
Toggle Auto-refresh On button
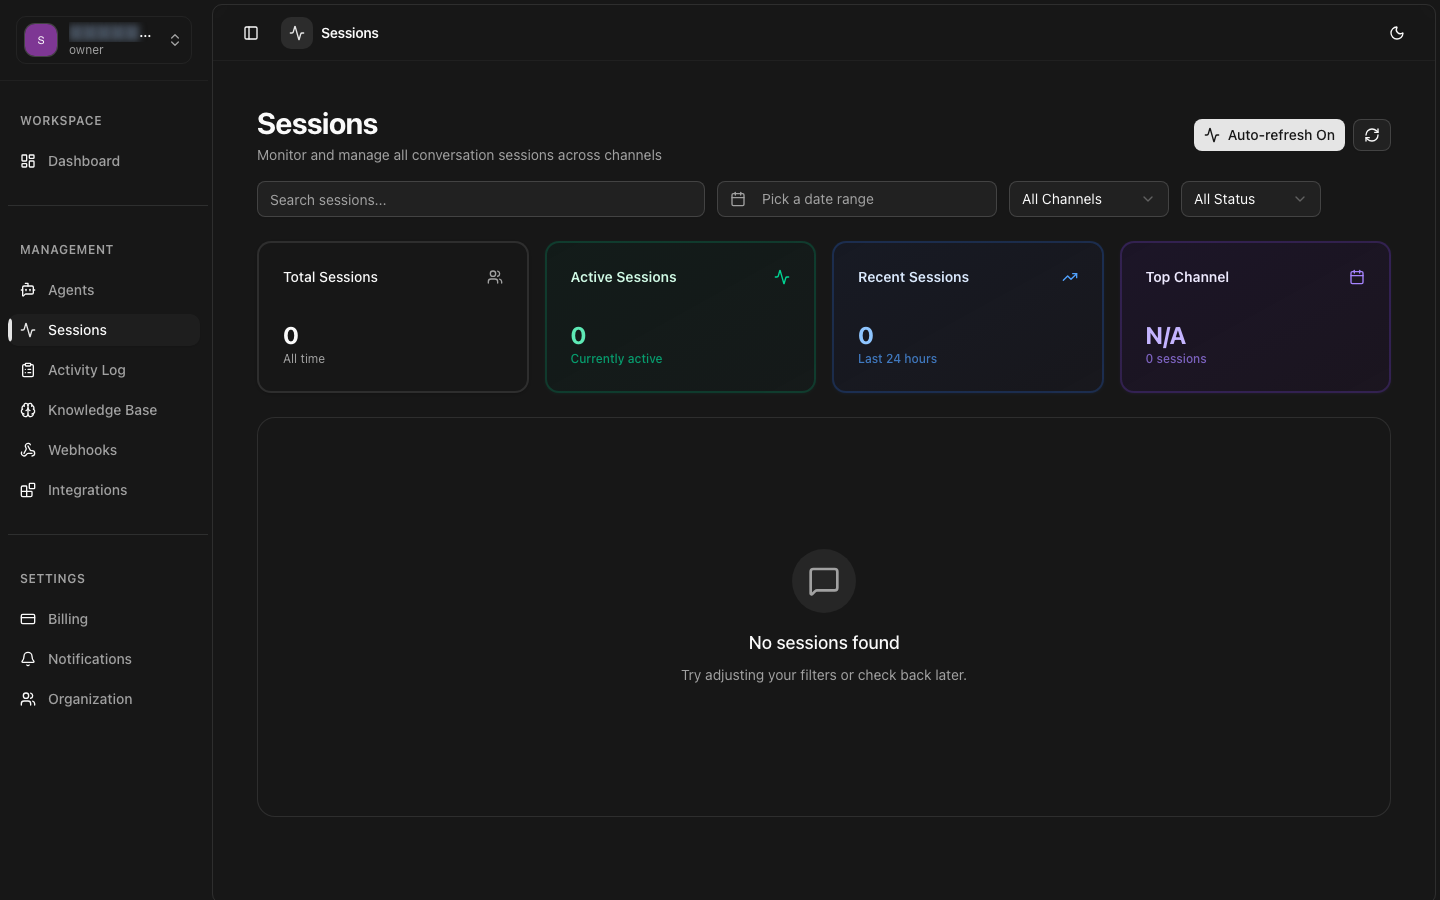click(x=1269, y=135)
